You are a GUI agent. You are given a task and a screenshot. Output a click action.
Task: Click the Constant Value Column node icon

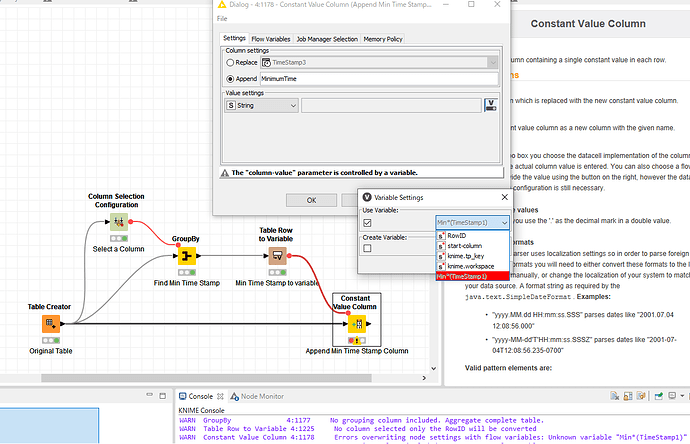pos(356,324)
